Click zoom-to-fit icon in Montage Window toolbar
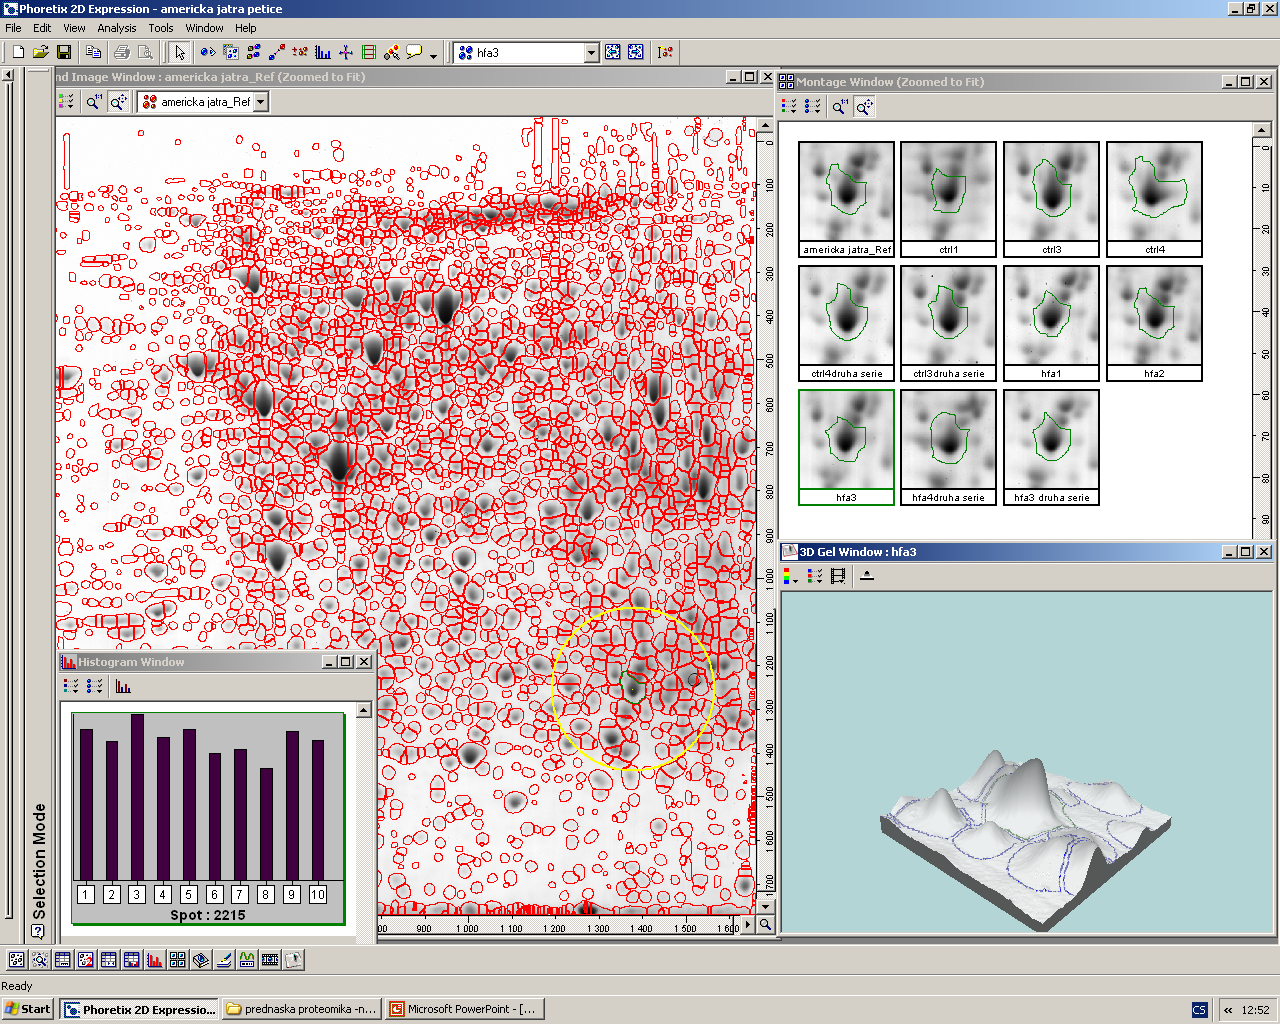1280x1024 pixels. (864, 105)
